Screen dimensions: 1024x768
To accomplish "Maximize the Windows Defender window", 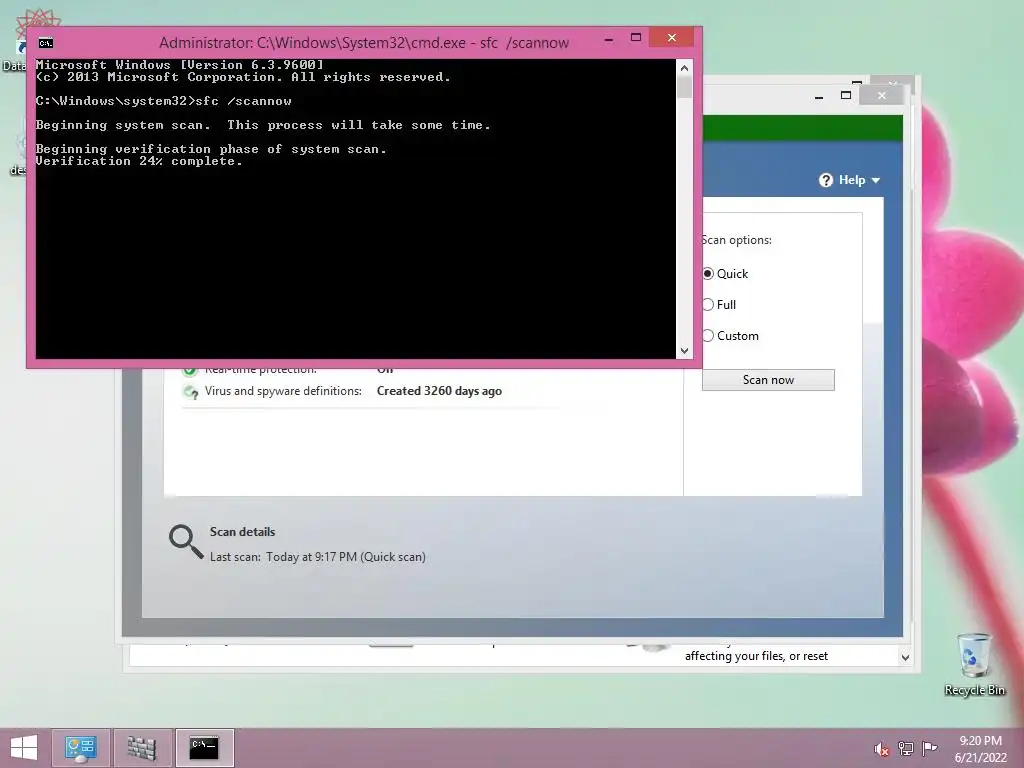I will click(846, 96).
